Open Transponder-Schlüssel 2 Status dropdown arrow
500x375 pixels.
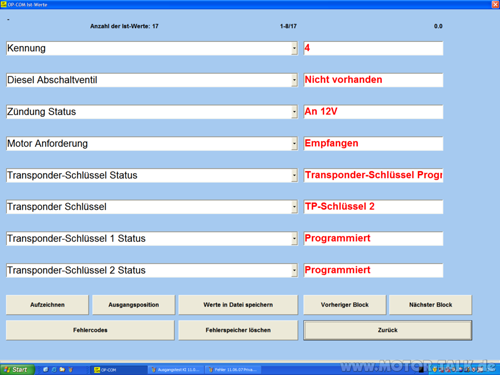294,270
